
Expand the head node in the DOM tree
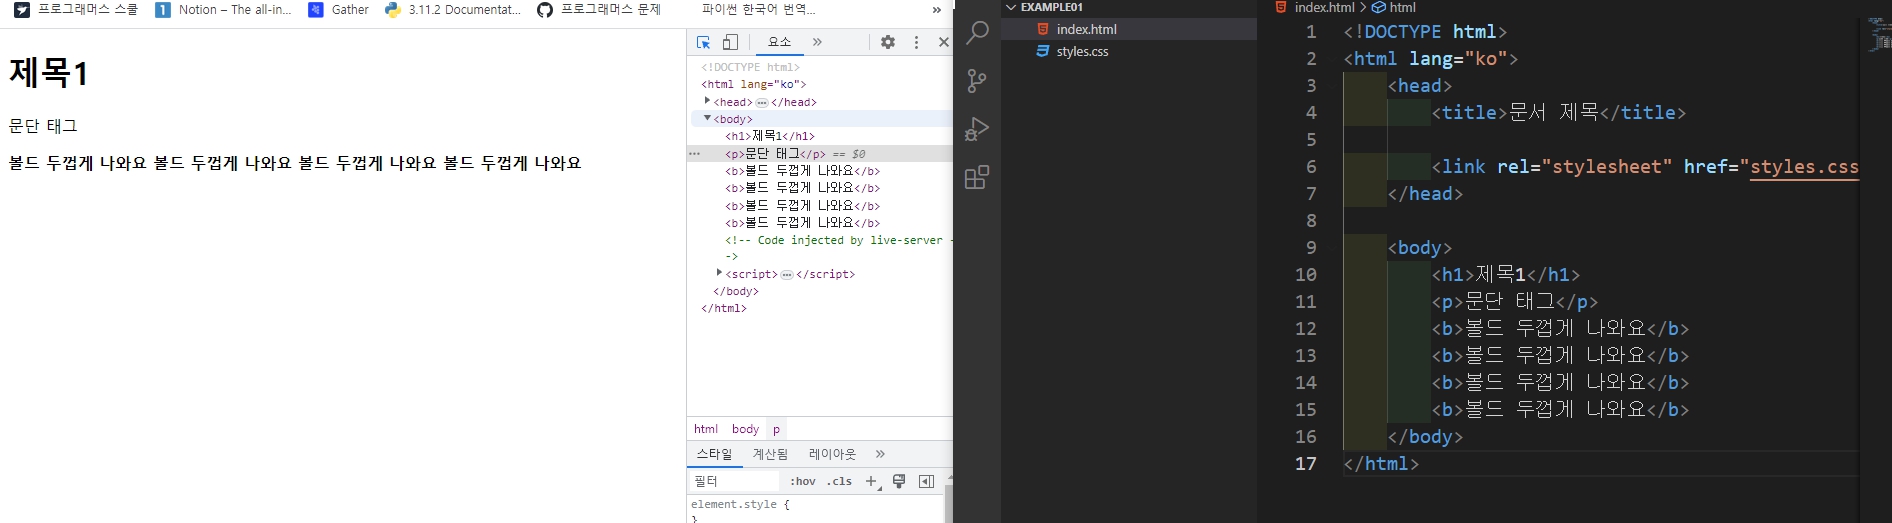pos(707,101)
